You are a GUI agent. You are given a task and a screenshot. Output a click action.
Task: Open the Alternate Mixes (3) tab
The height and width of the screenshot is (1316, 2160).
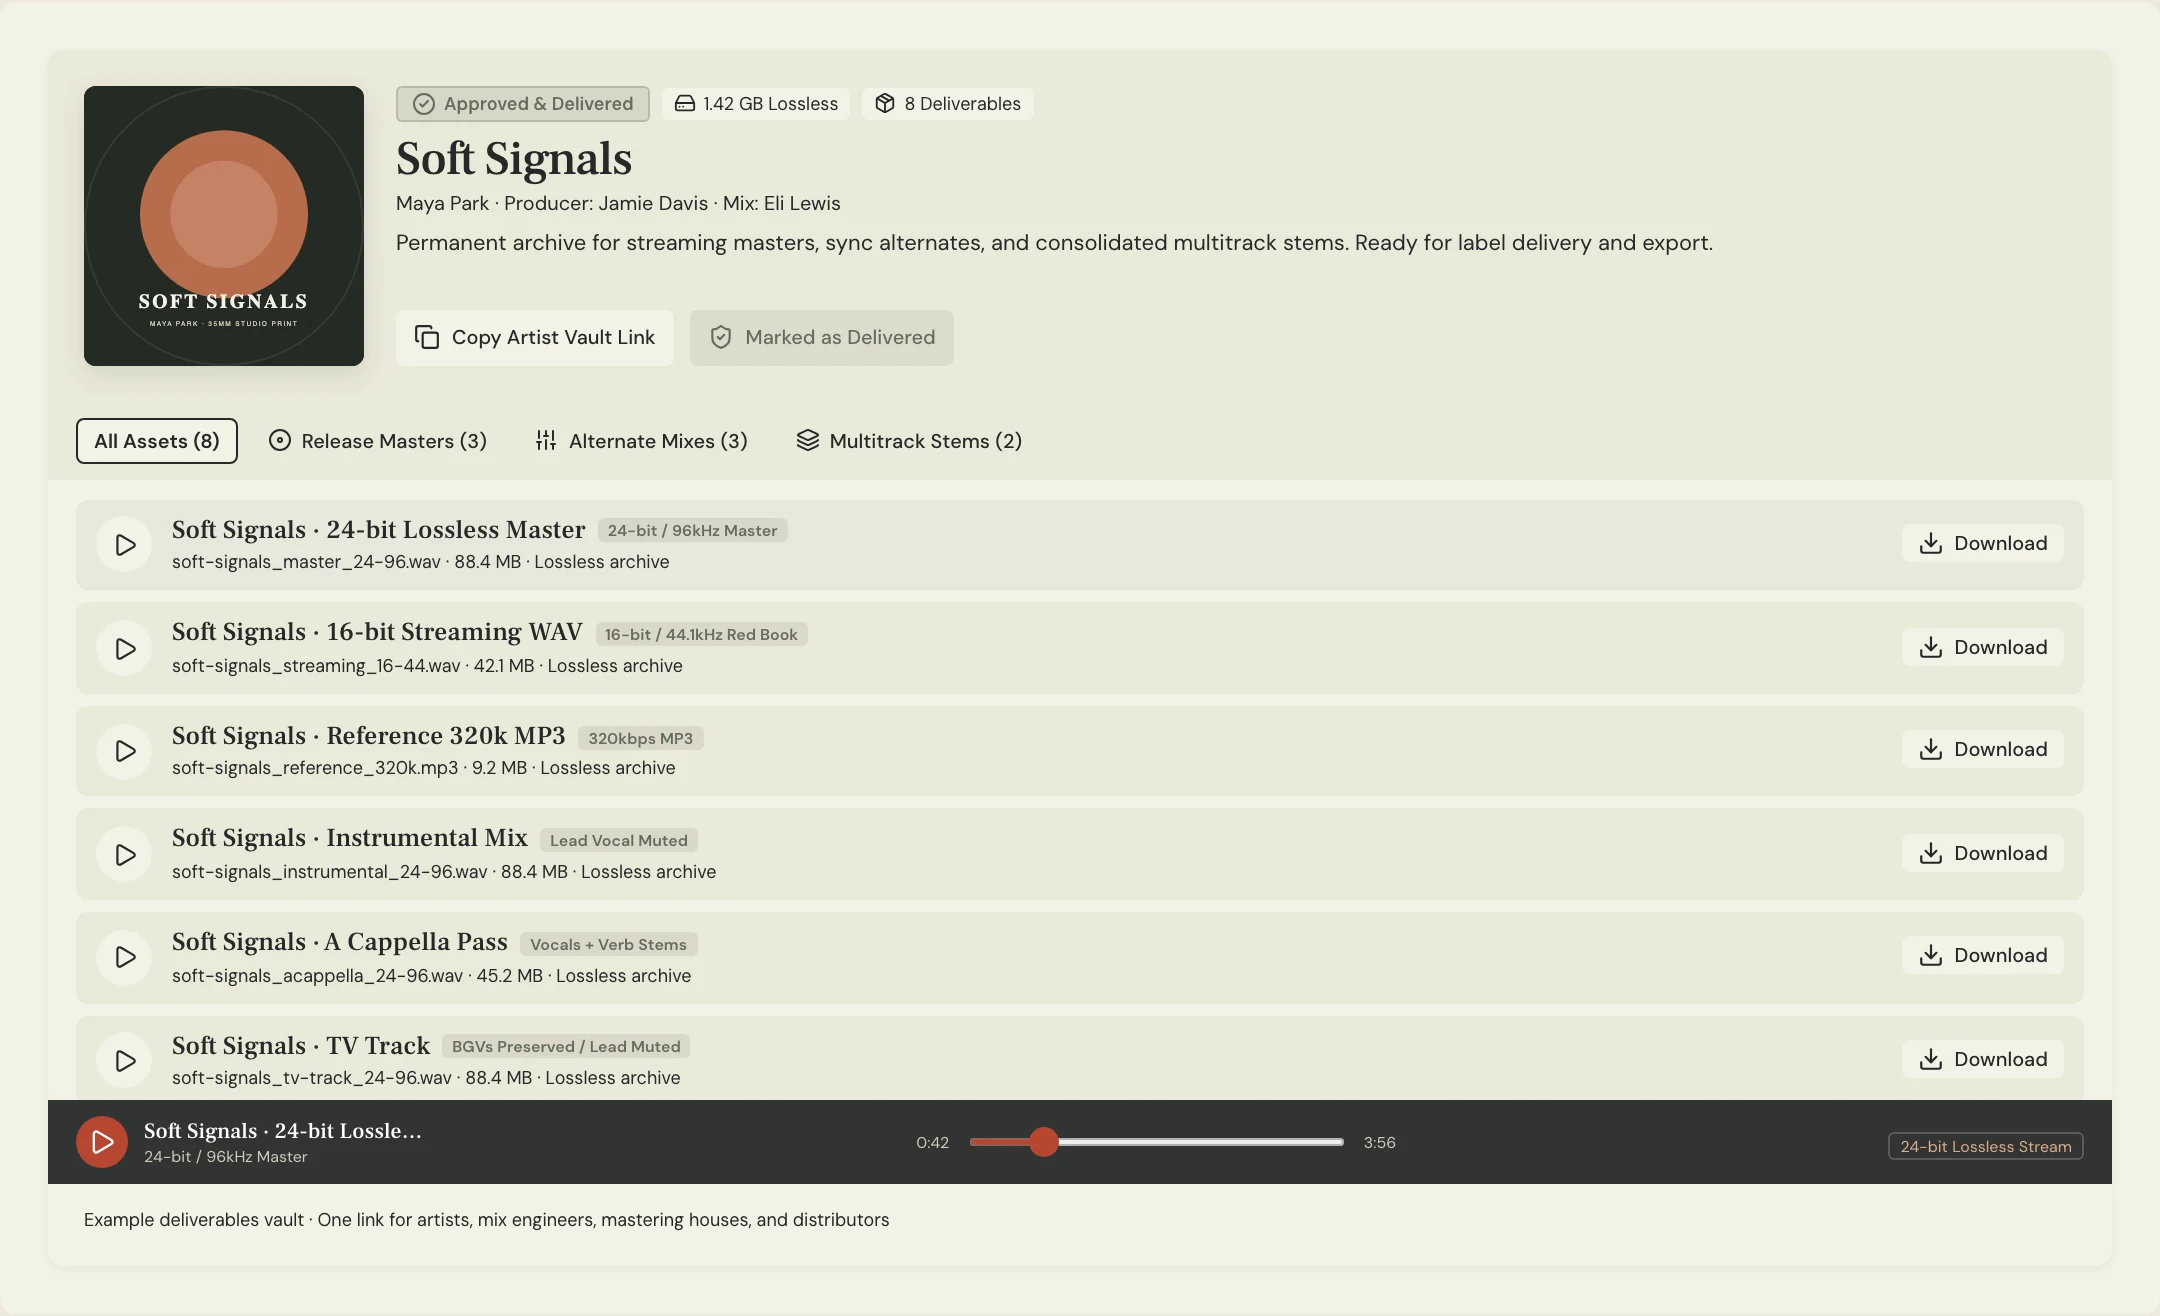[641, 441]
